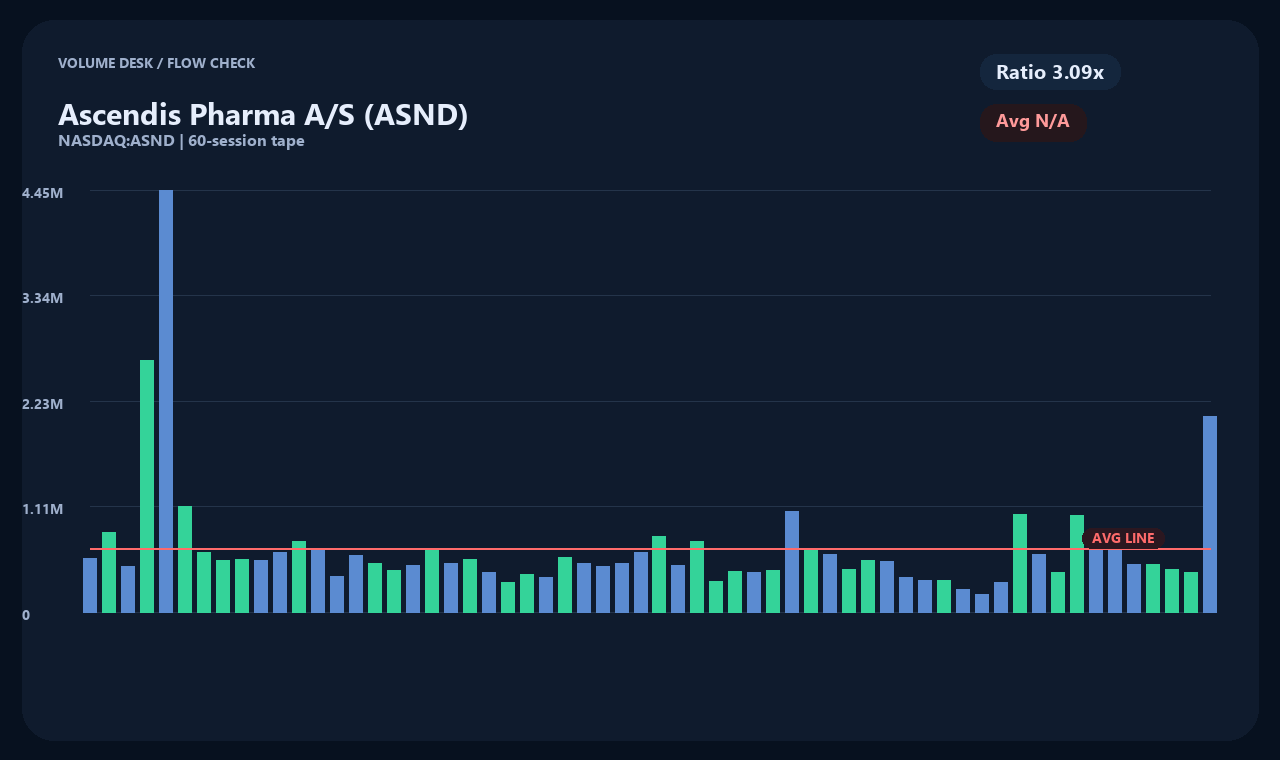Screen dimensions: 1280x760
Task: Select the tall green bar near 2.6M
Action: tap(147, 486)
